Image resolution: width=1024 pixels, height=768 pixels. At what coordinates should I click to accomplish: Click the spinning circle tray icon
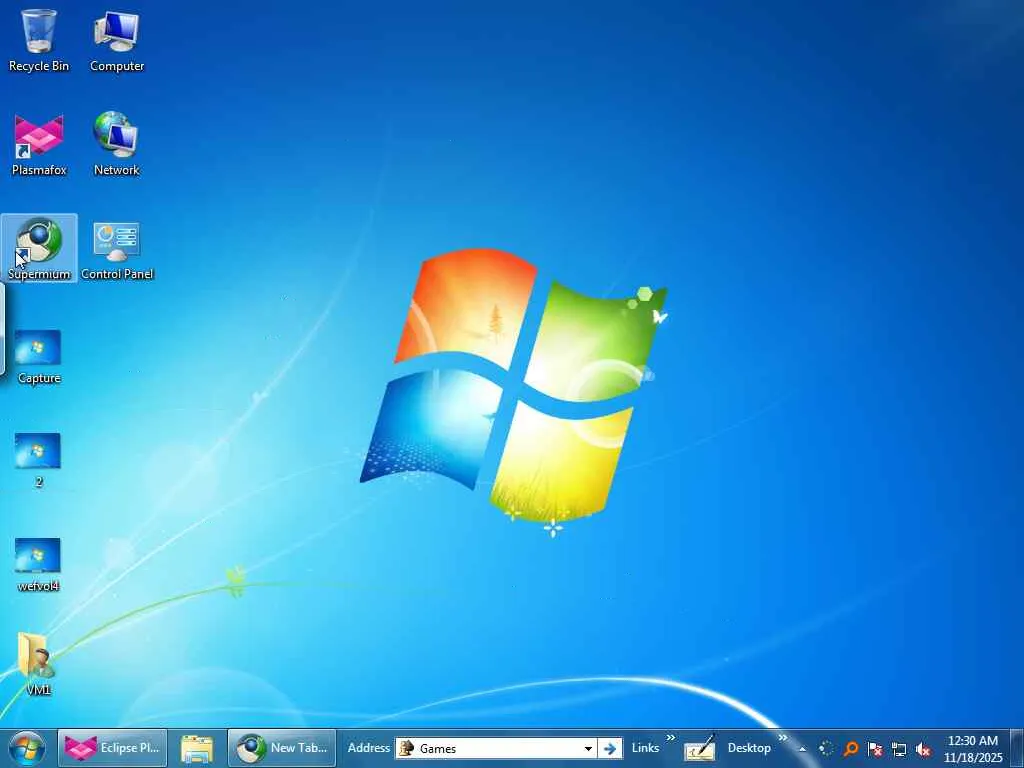pyautogui.click(x=826, y=748)
